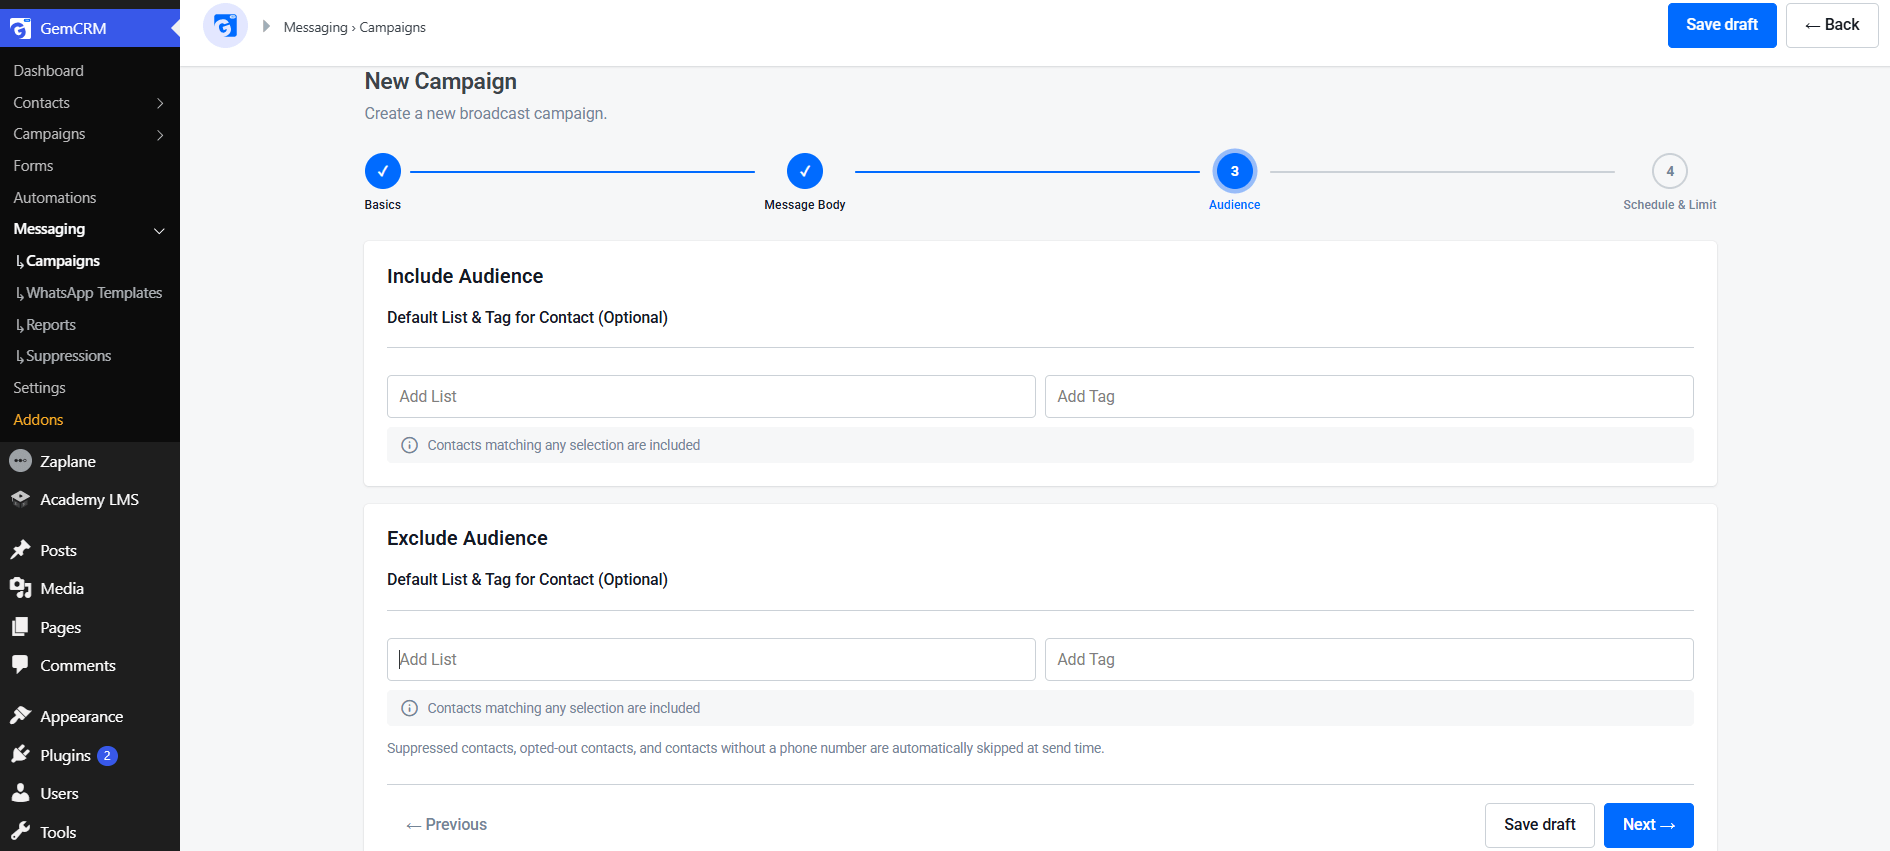Click the GemCRM logo icon in sidebar
This screenshot has width=1890, height=851.
20,28
